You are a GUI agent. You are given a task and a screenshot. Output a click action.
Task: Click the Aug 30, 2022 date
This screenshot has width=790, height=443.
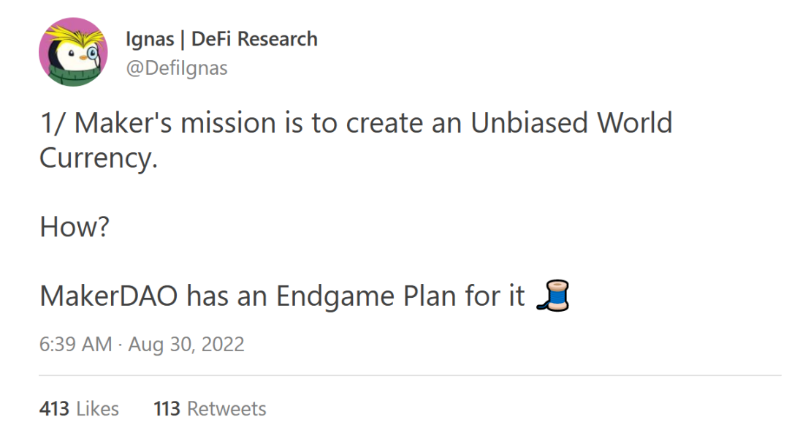(186, 344)
